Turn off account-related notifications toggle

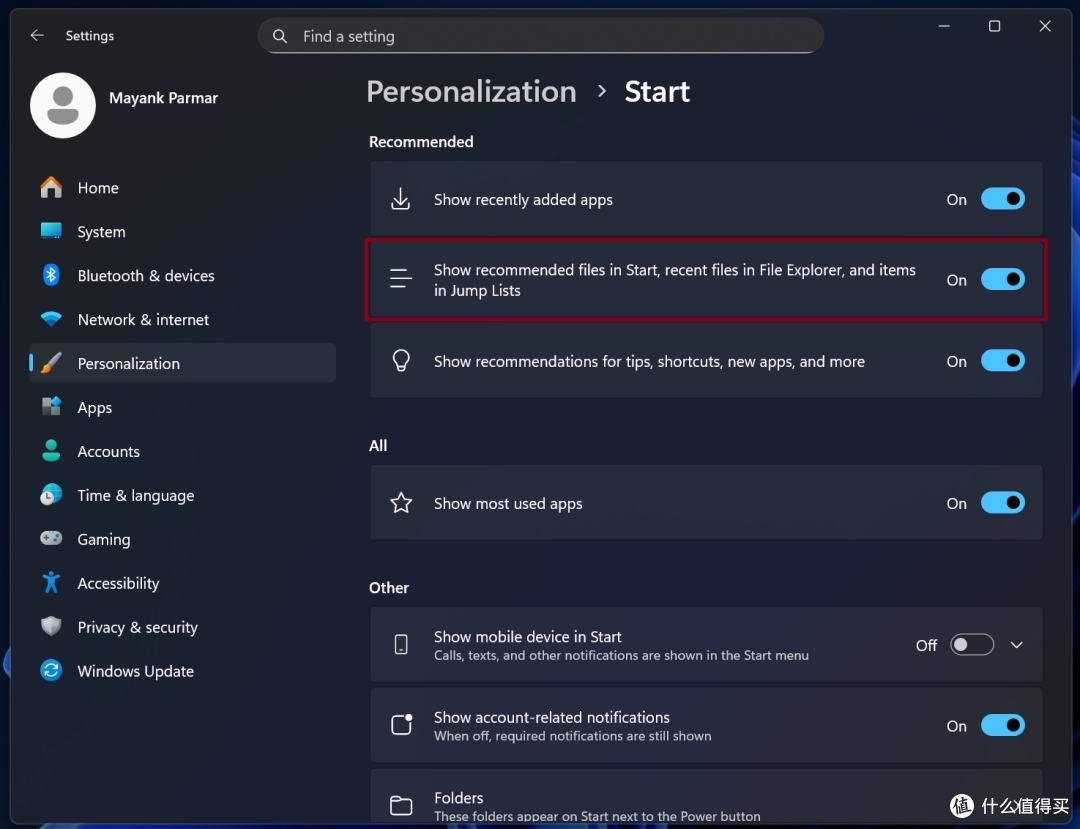(x=1002, y=725)
